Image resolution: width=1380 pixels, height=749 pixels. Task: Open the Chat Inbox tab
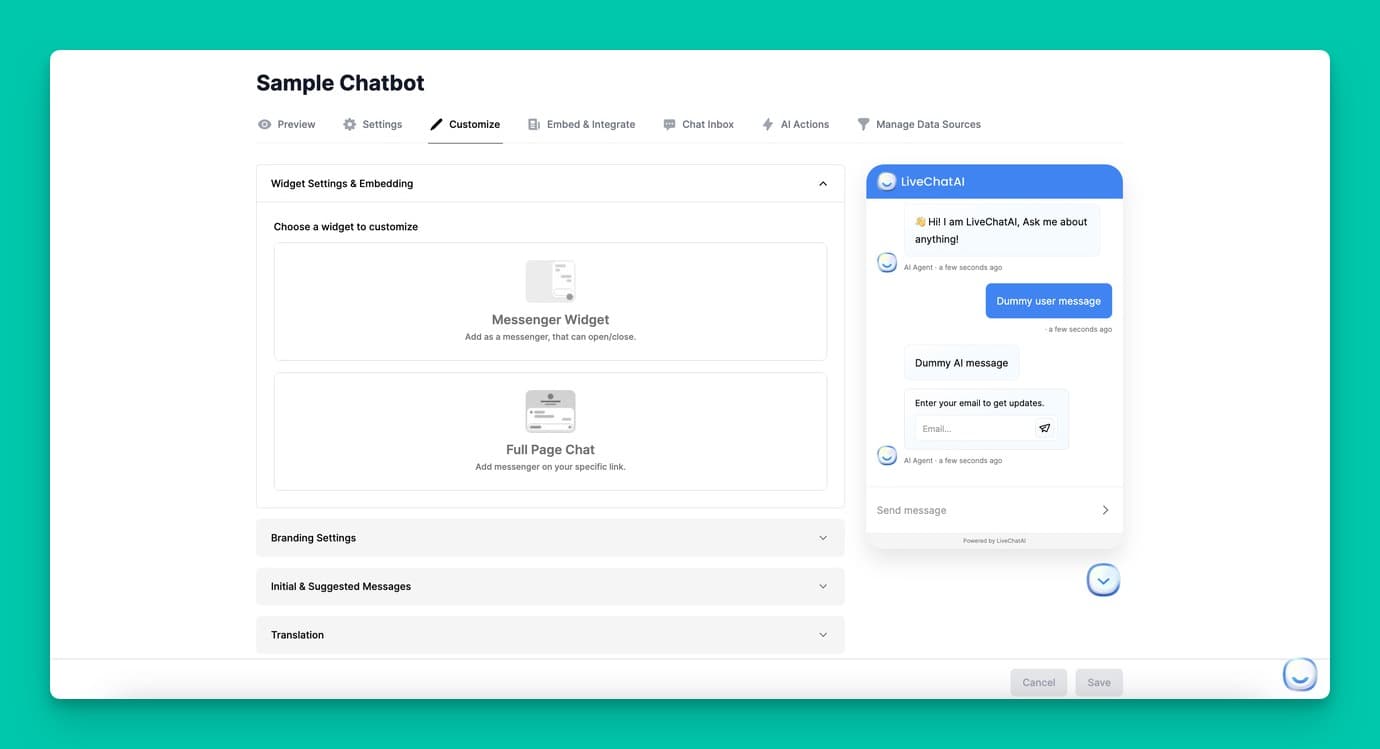click(698, 124)
